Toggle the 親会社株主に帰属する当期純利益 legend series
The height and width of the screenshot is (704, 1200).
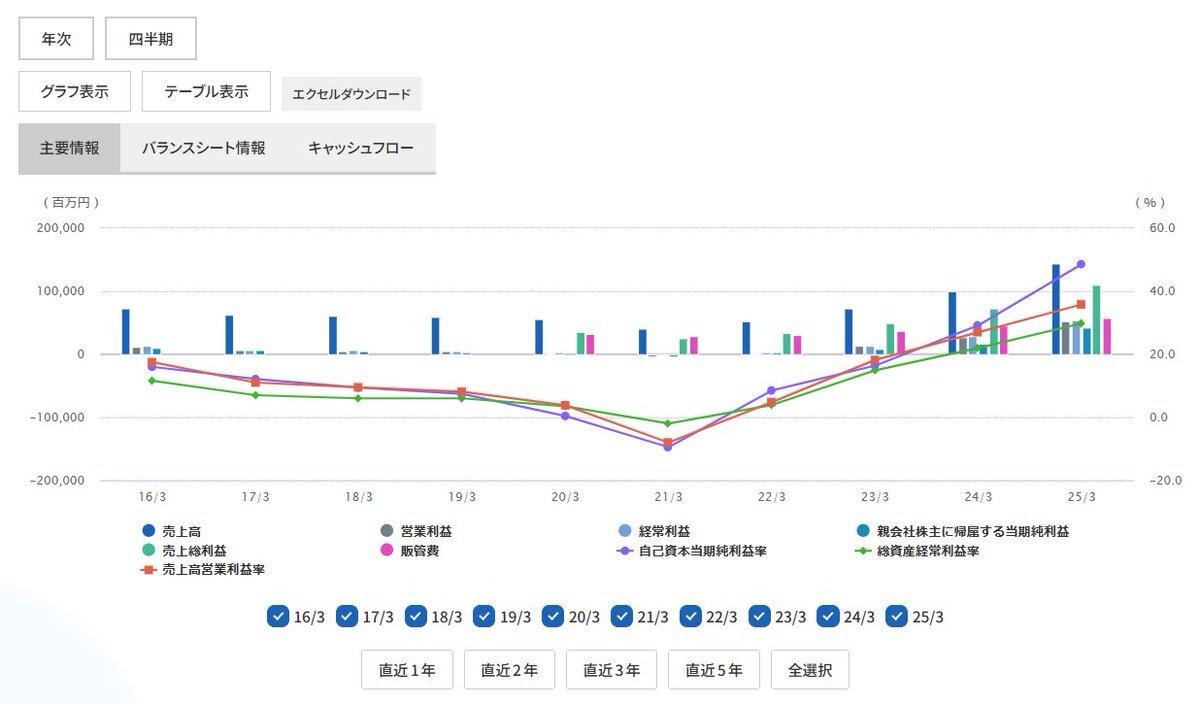tap(962, 532)
